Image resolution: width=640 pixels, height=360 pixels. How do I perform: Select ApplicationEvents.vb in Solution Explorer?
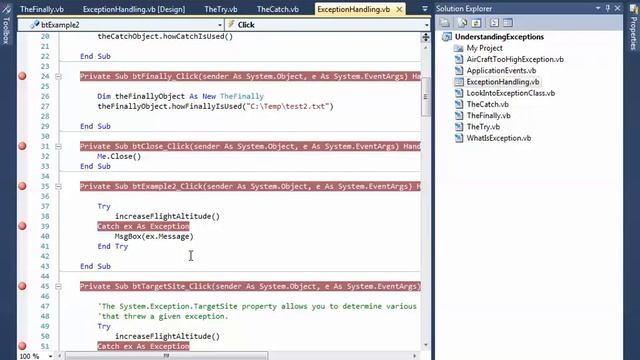(x=501, y=71)
